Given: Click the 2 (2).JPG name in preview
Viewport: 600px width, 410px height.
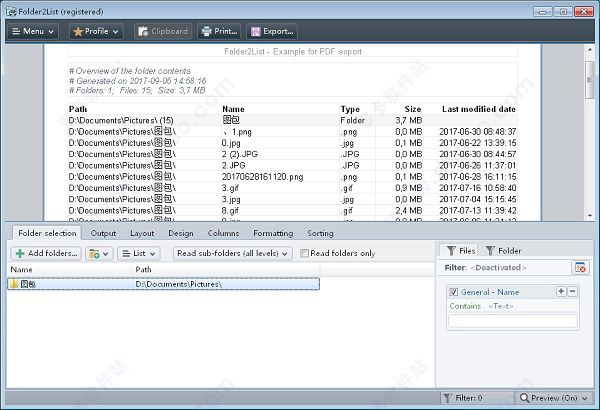Looking at the screenshot, I should click(240, 154).
